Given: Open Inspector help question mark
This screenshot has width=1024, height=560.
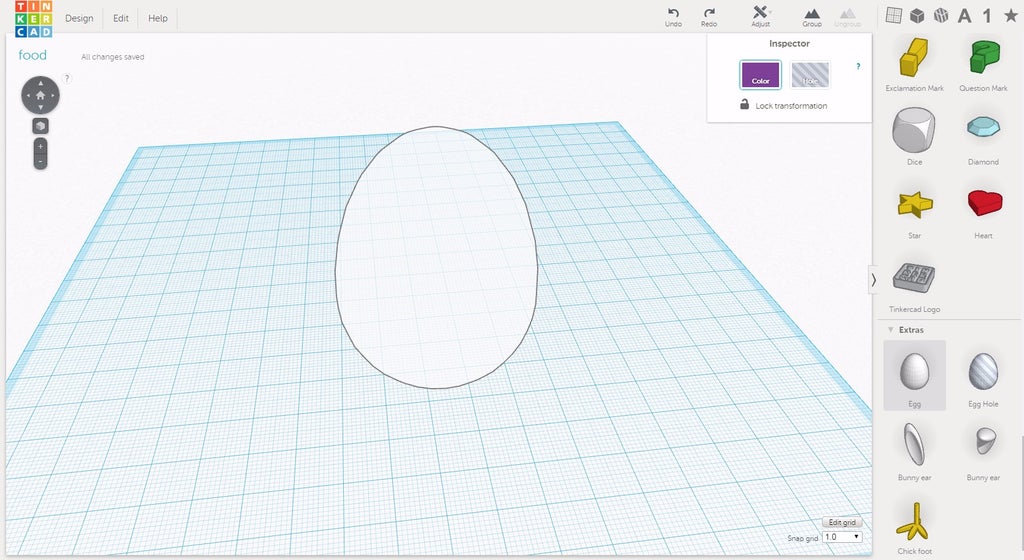Looking at the screenshot, I should 858,66.
